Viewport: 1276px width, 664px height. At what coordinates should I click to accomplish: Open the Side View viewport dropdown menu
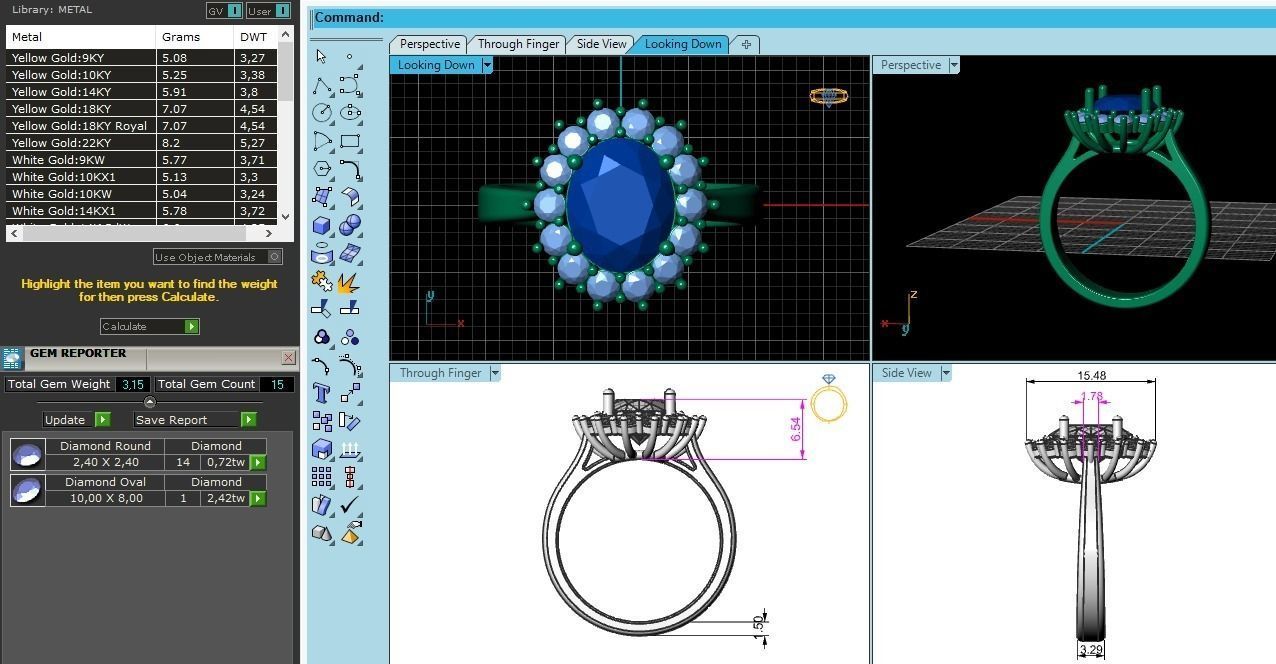point(946,373)
